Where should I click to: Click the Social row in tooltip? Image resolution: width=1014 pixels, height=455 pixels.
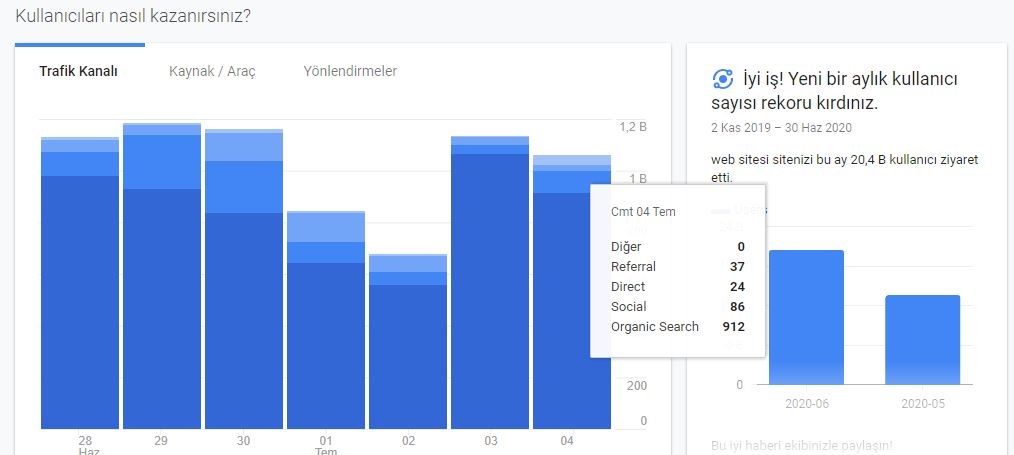click(678, 306)
